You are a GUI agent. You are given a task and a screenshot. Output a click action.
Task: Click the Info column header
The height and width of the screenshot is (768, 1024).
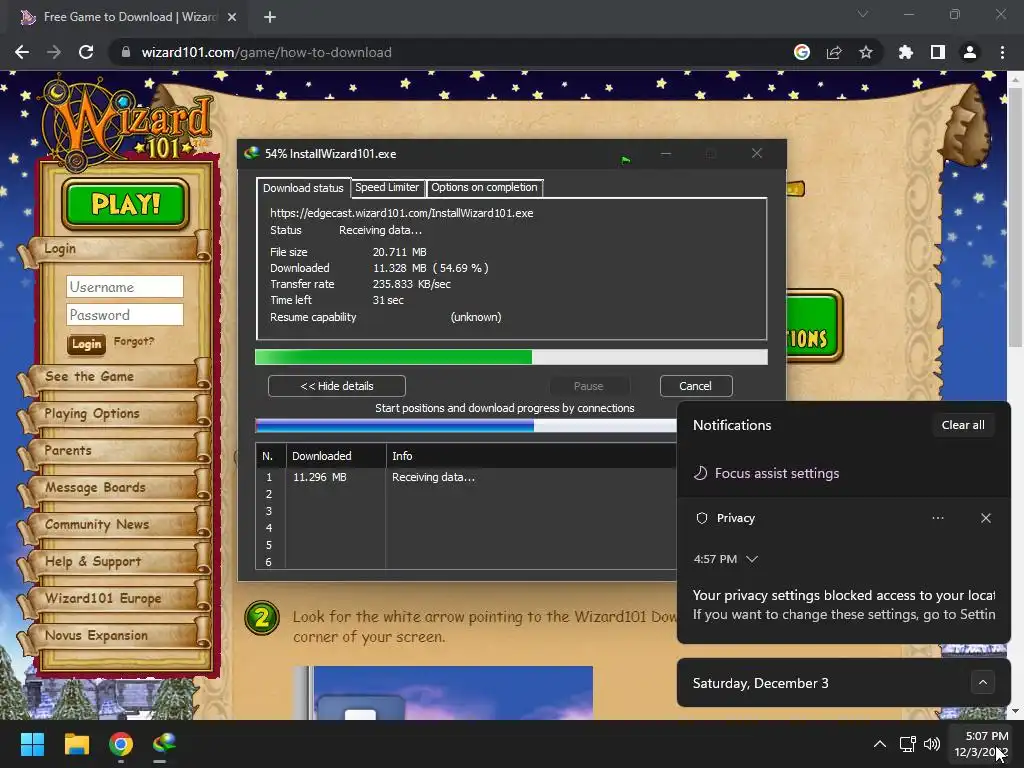pos(531,456)
